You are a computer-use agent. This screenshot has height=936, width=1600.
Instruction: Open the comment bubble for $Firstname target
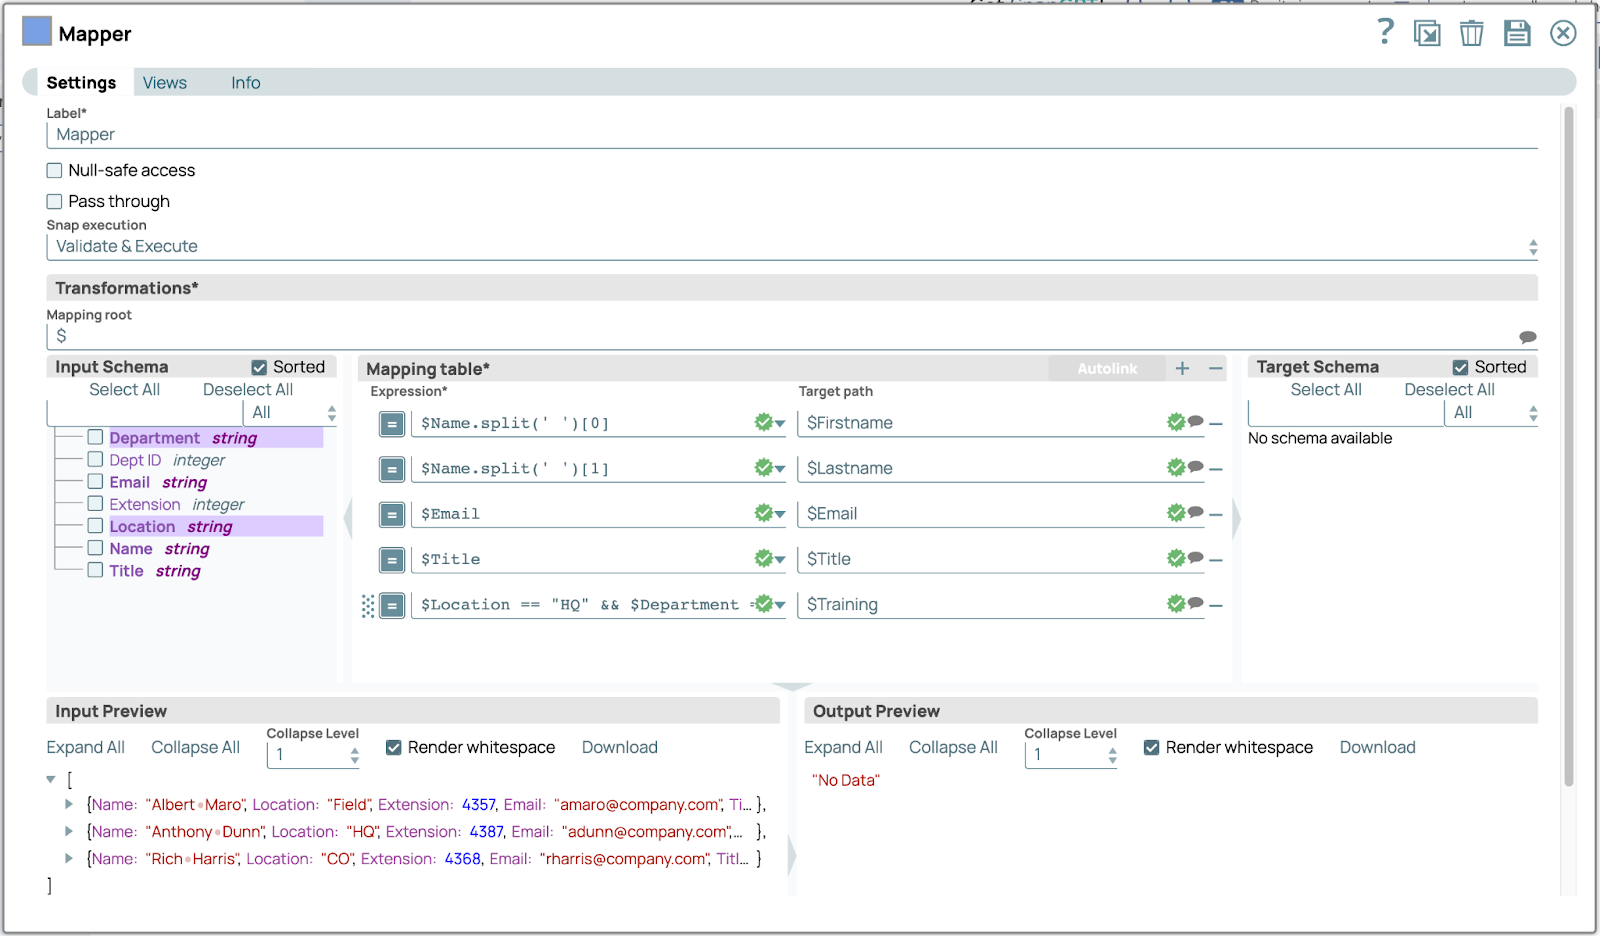1196,422
